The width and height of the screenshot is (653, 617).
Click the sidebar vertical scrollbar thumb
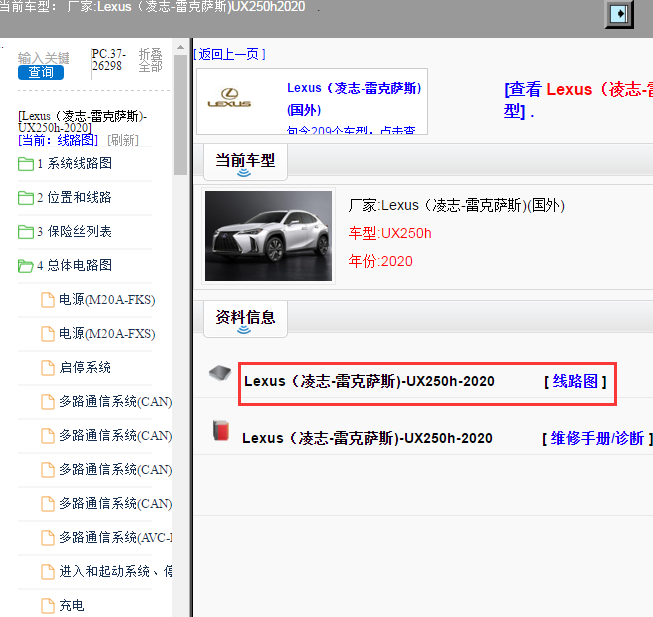(x=180, y=114)
